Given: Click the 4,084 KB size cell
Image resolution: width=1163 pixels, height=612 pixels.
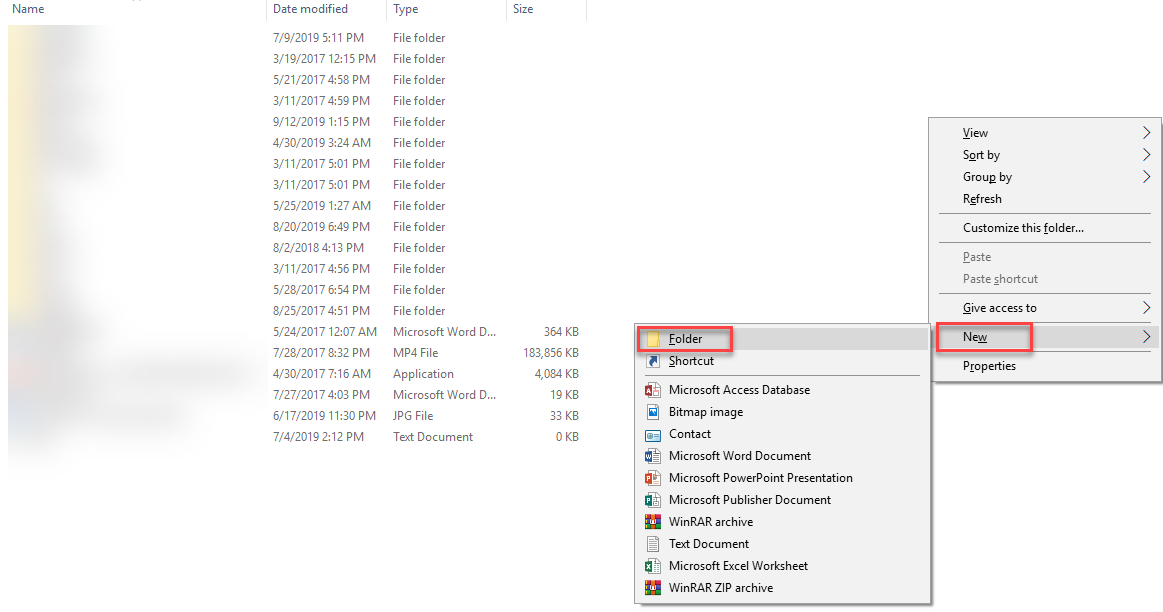Looking at the screenshot, I should (x=556, y=374).
